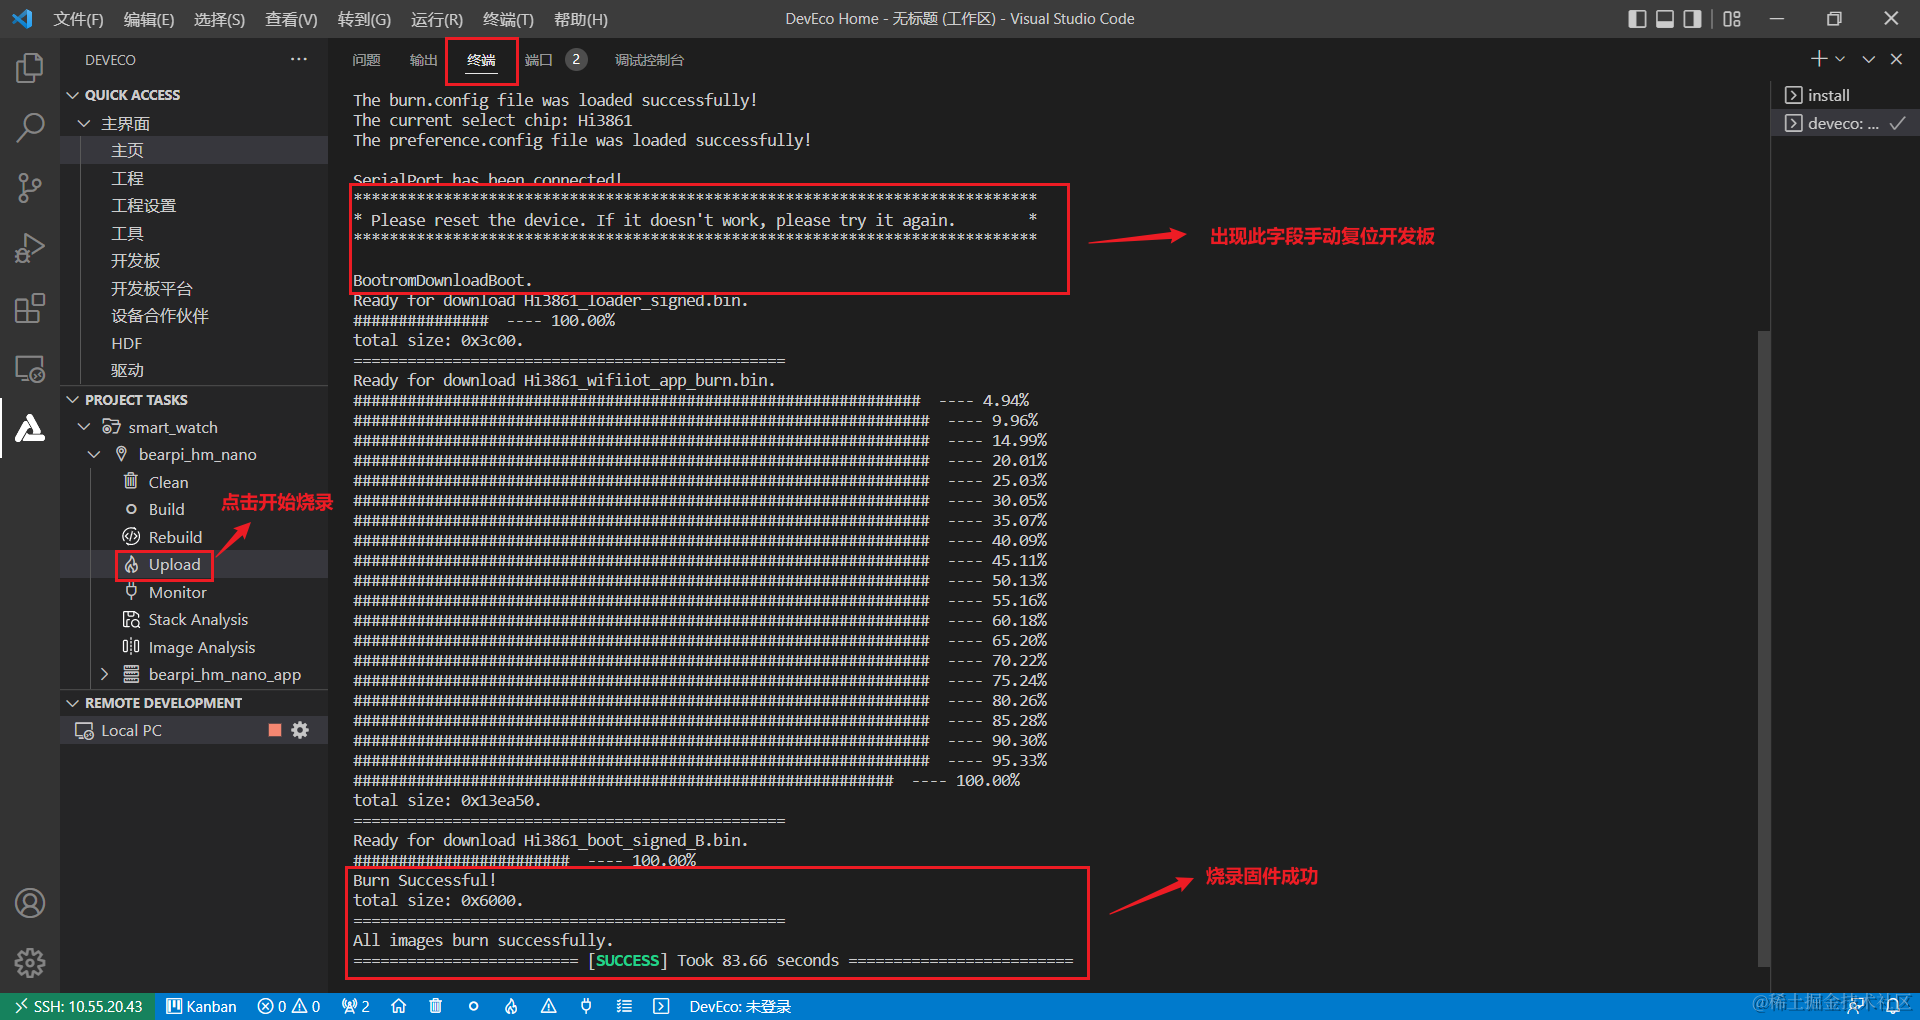Click DevEco: 未登录 login status
The image size is (1920, 1020).
click(740, 1006)
